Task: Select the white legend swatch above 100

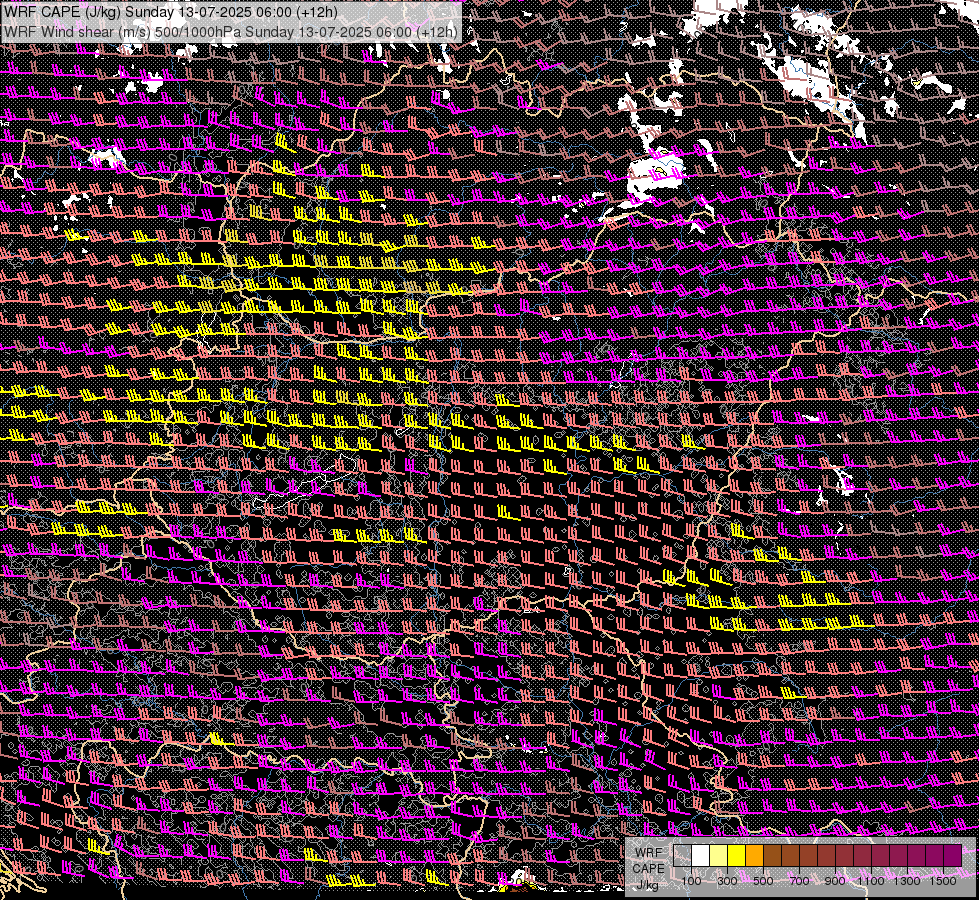Action: 701,856
